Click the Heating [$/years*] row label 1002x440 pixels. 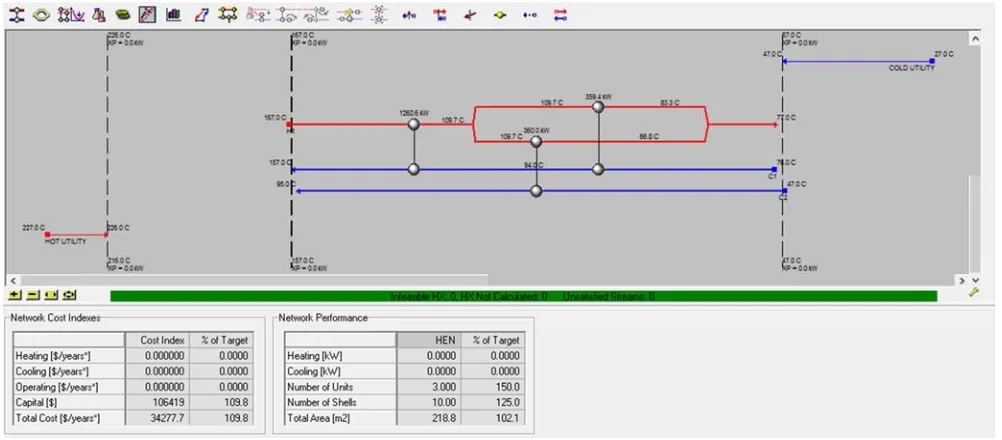(69, 356)
